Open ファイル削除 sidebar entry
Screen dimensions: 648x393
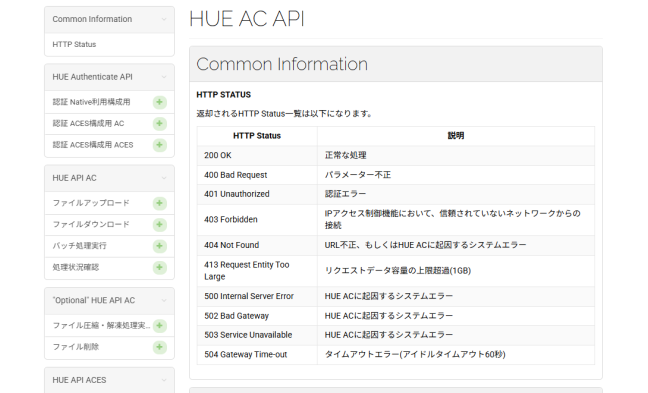pos(76,347)
